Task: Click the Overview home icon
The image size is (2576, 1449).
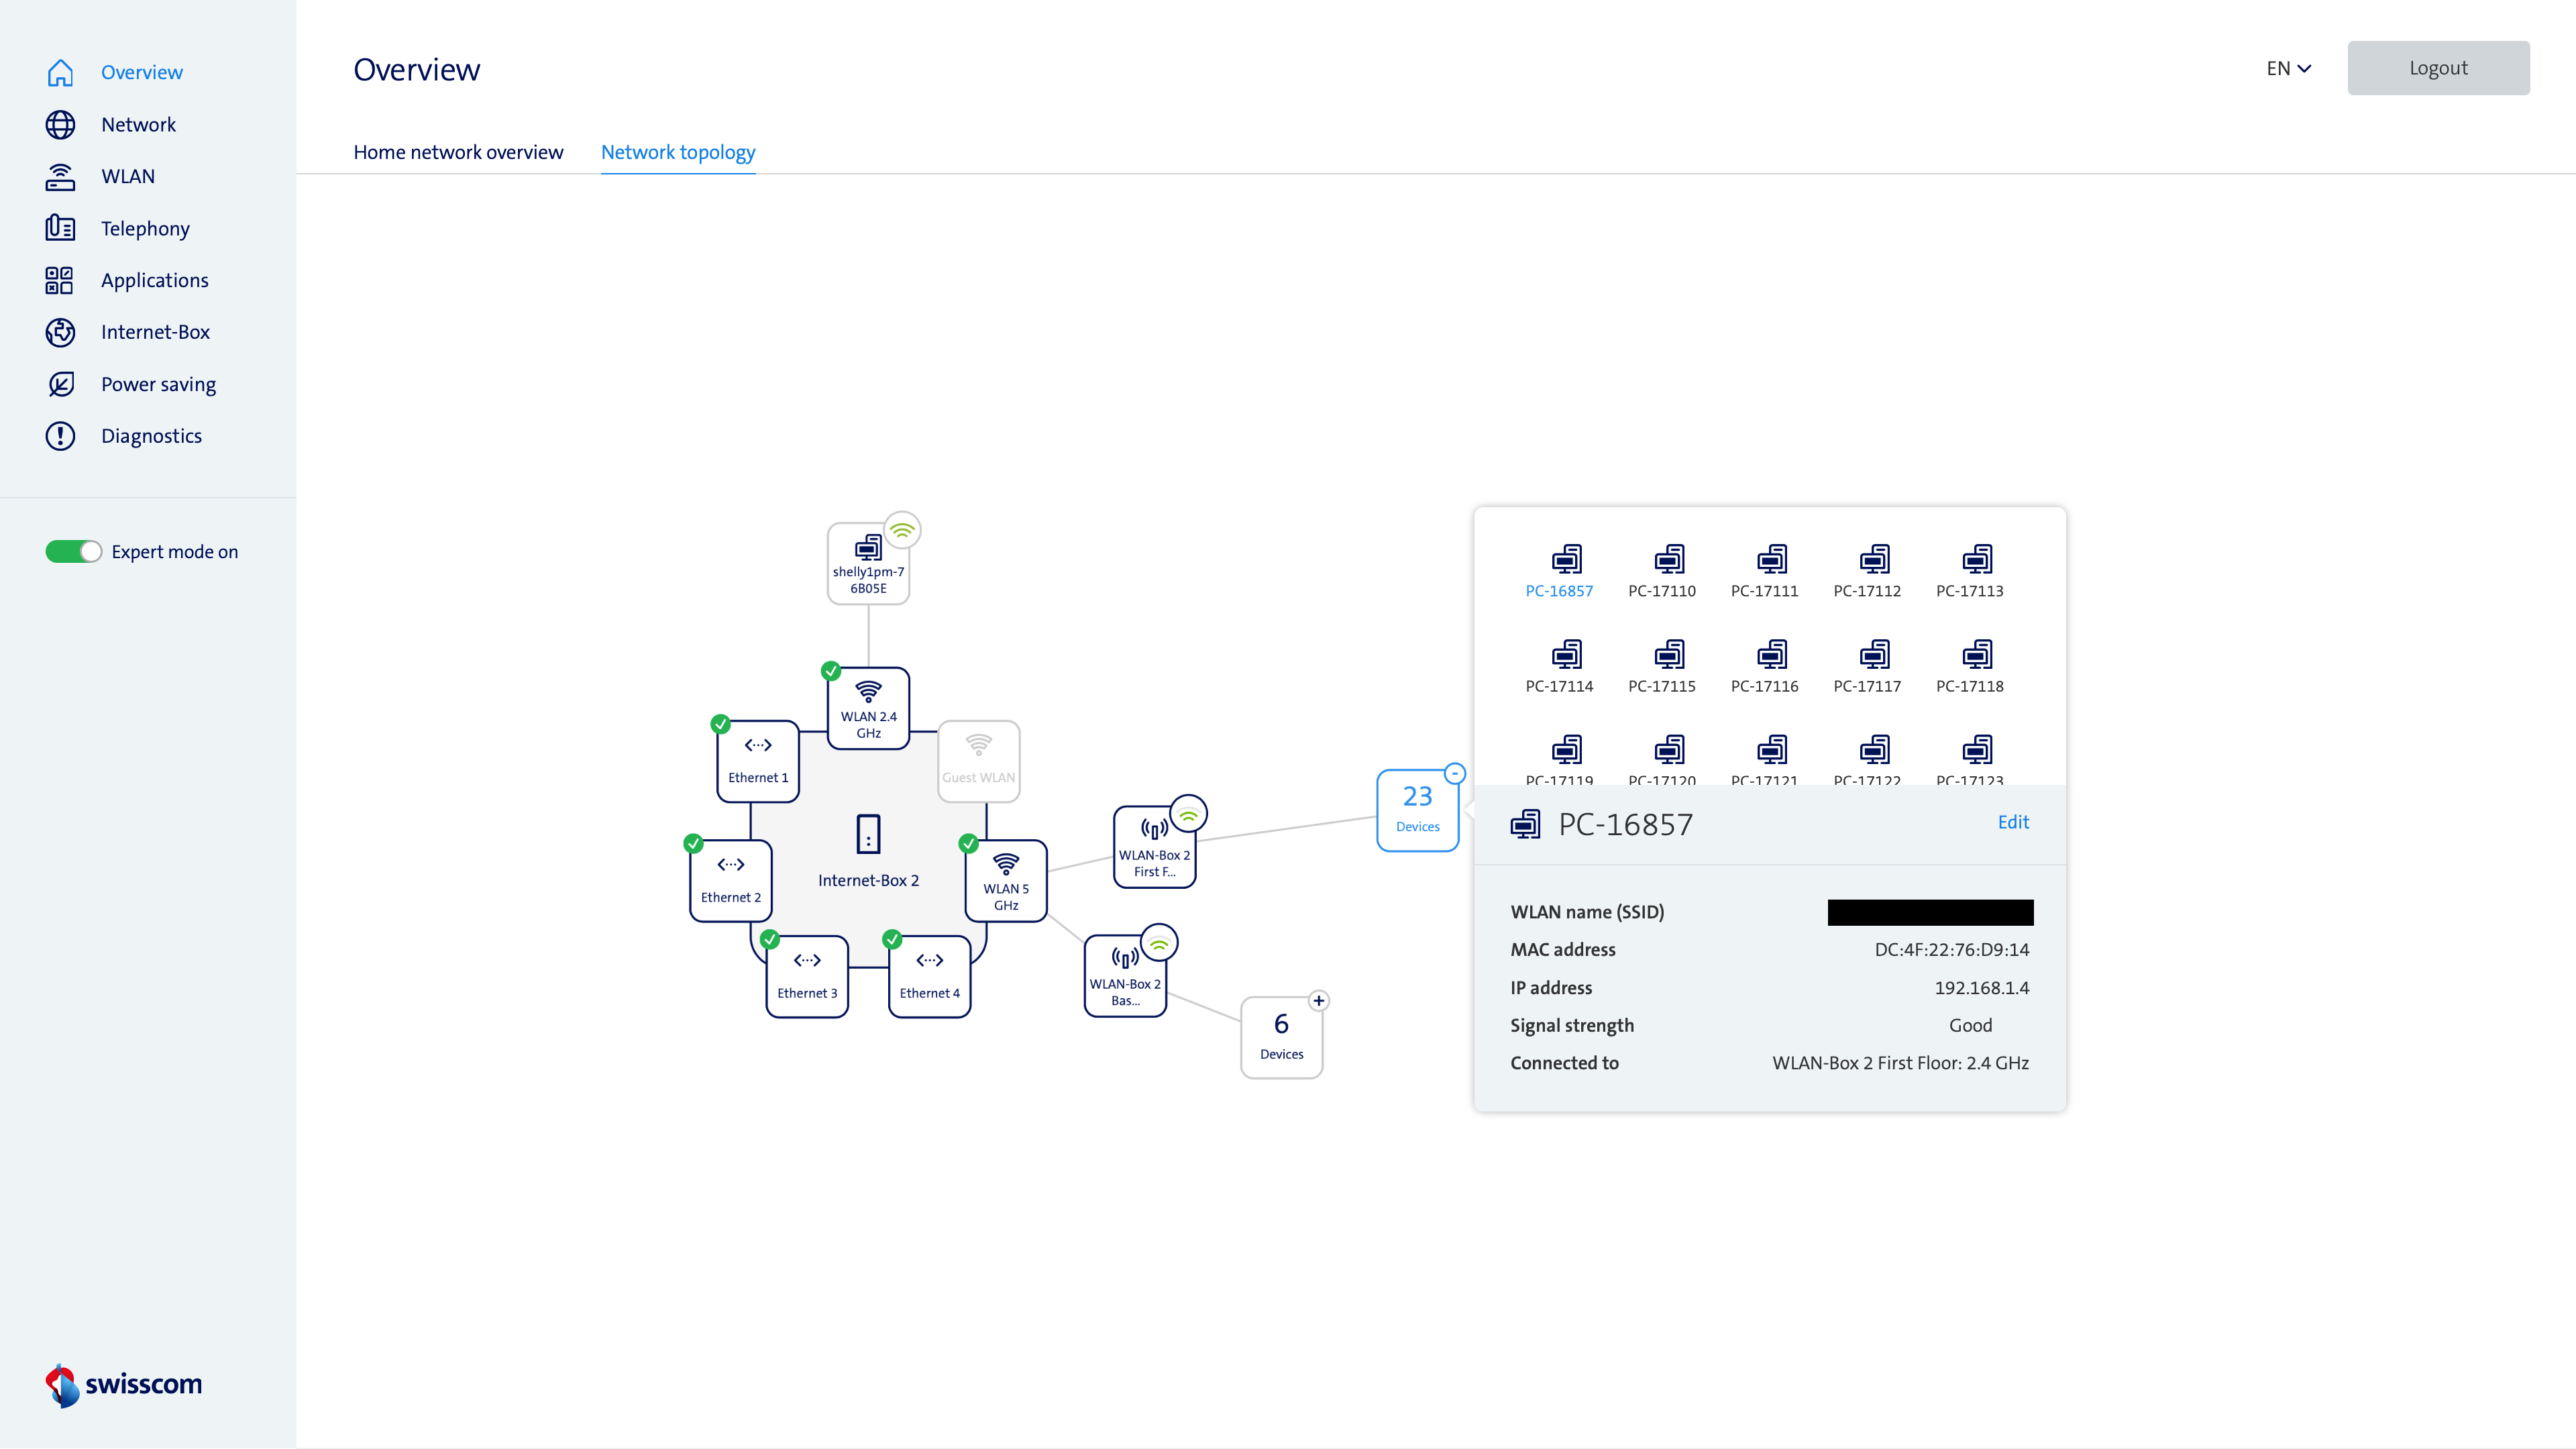Action: coord(60,72)
